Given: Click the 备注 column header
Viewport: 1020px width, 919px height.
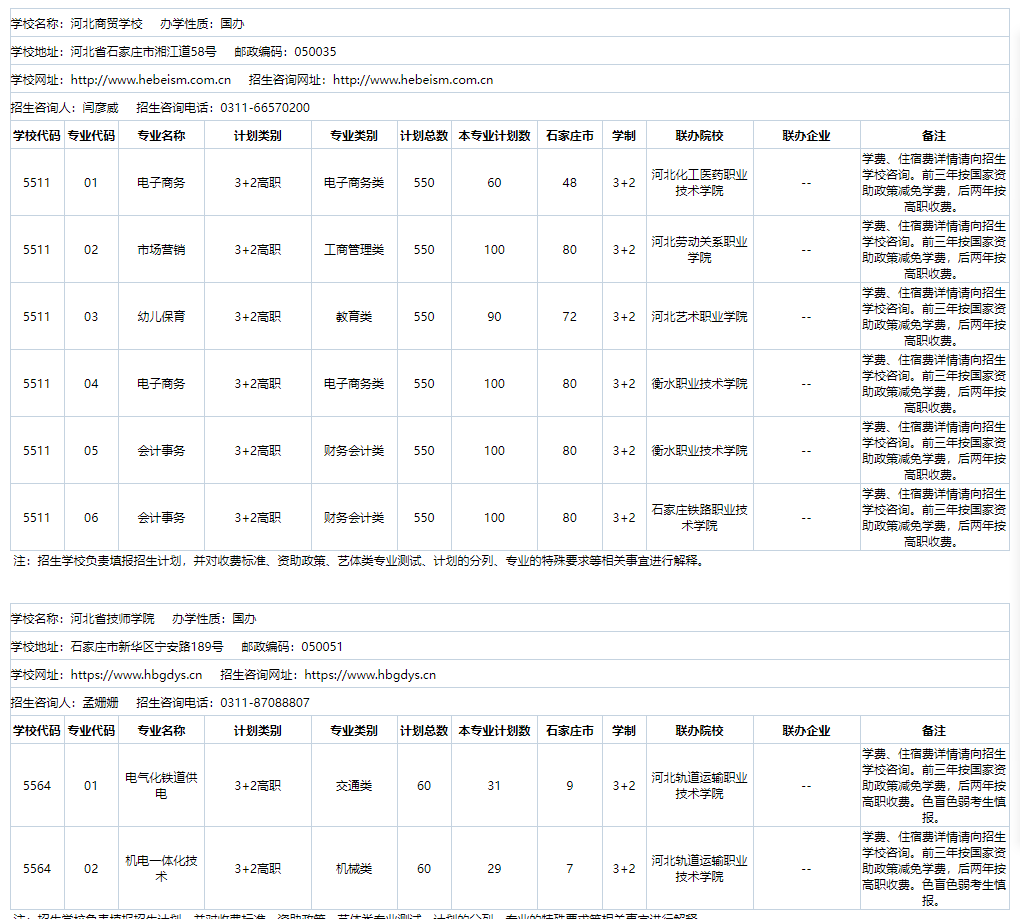Looking at the screenshot, I should click(x=936, y=134).
